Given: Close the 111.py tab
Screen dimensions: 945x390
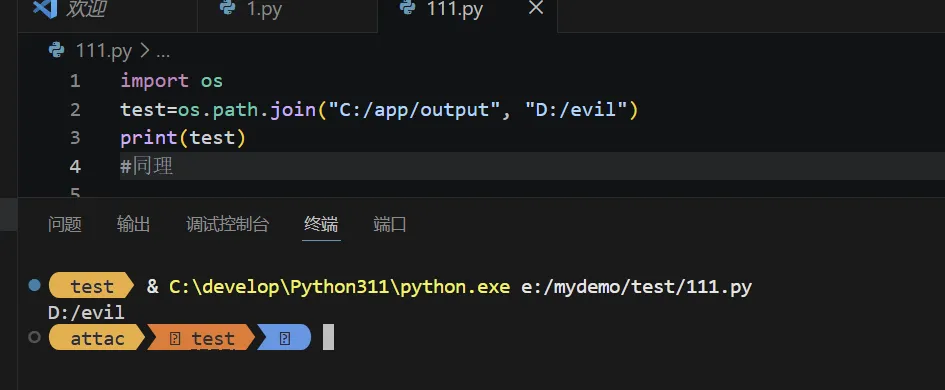Looking at the screenshot, I should coord(536,8).
